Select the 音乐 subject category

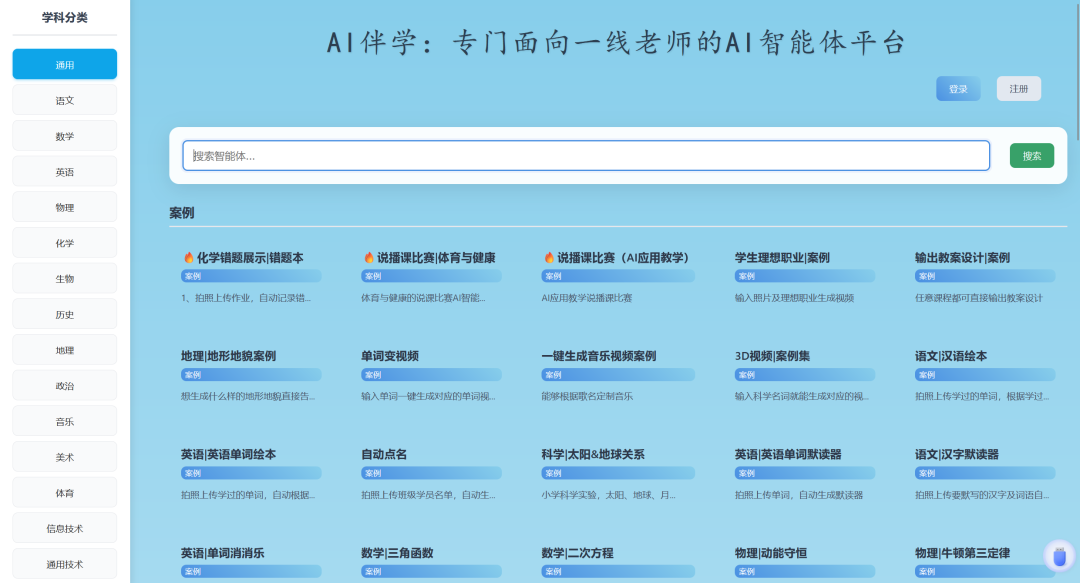coord(65,421)
